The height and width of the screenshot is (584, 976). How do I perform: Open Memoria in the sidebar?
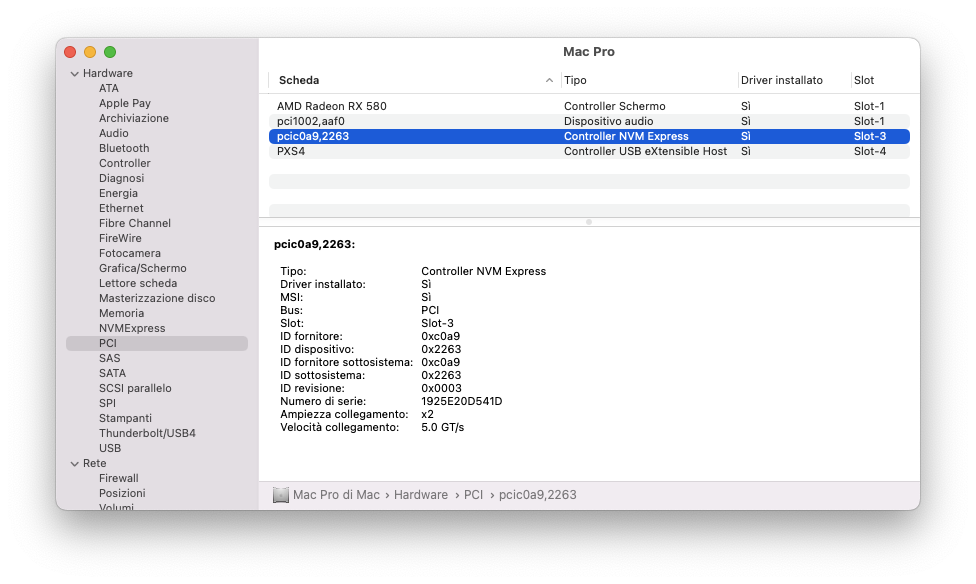tap(121, 313)
